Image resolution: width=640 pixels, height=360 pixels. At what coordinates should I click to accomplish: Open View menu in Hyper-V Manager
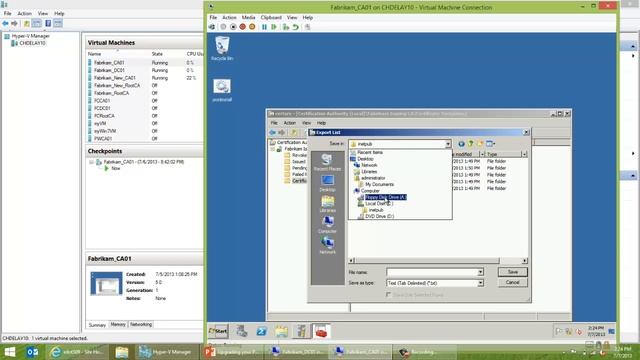coord(43,13)
